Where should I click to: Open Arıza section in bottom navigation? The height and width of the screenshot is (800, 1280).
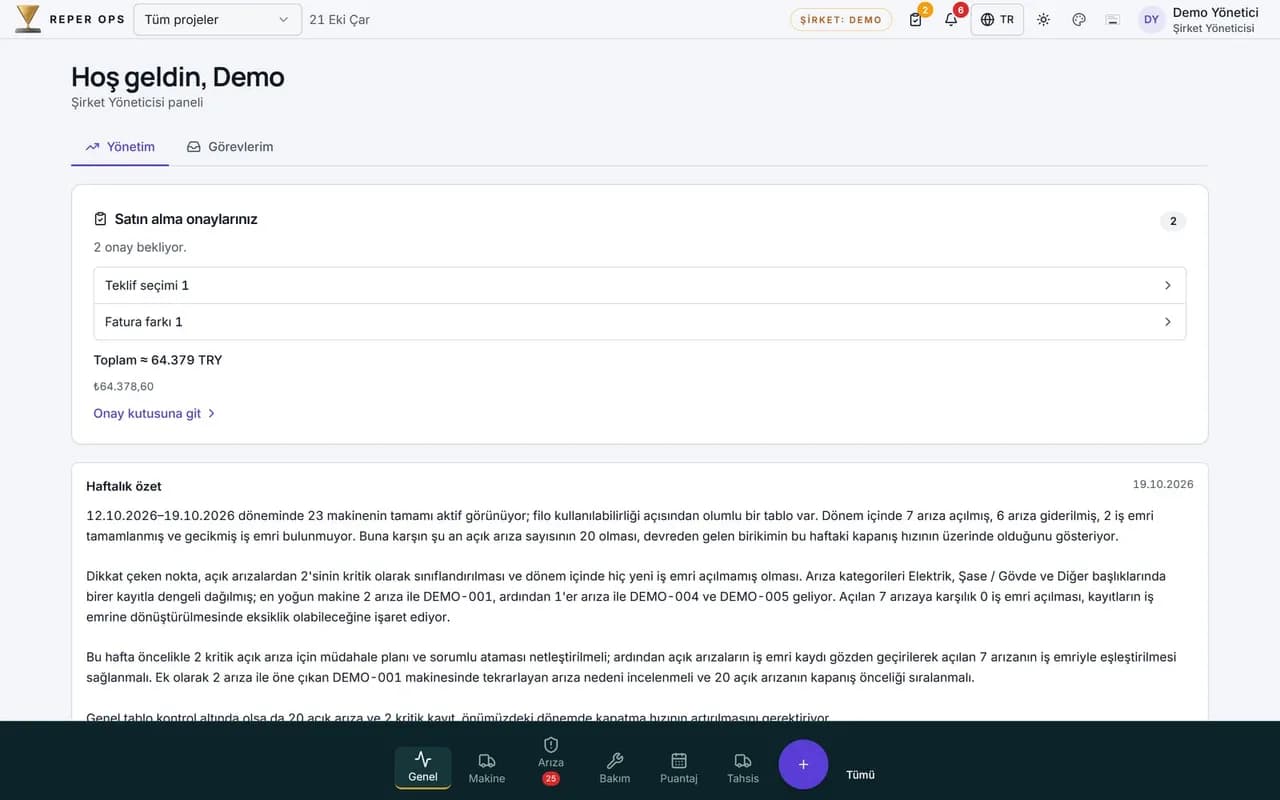pos(551,761)
